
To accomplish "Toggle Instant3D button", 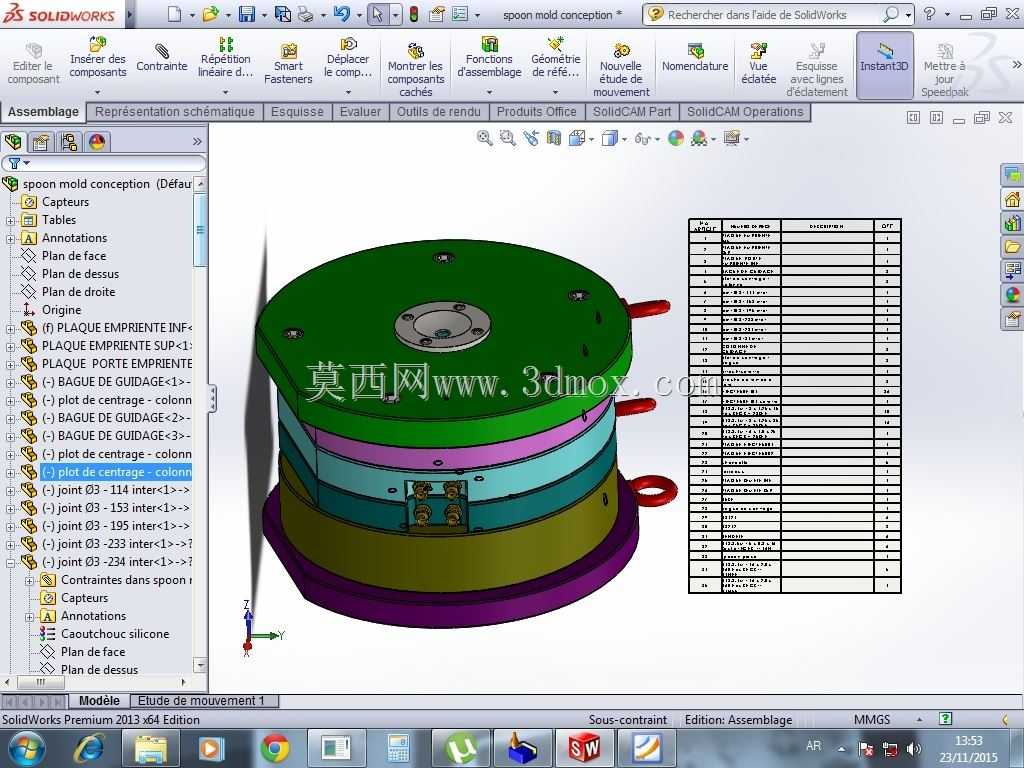I will click(x=884, y=64).
